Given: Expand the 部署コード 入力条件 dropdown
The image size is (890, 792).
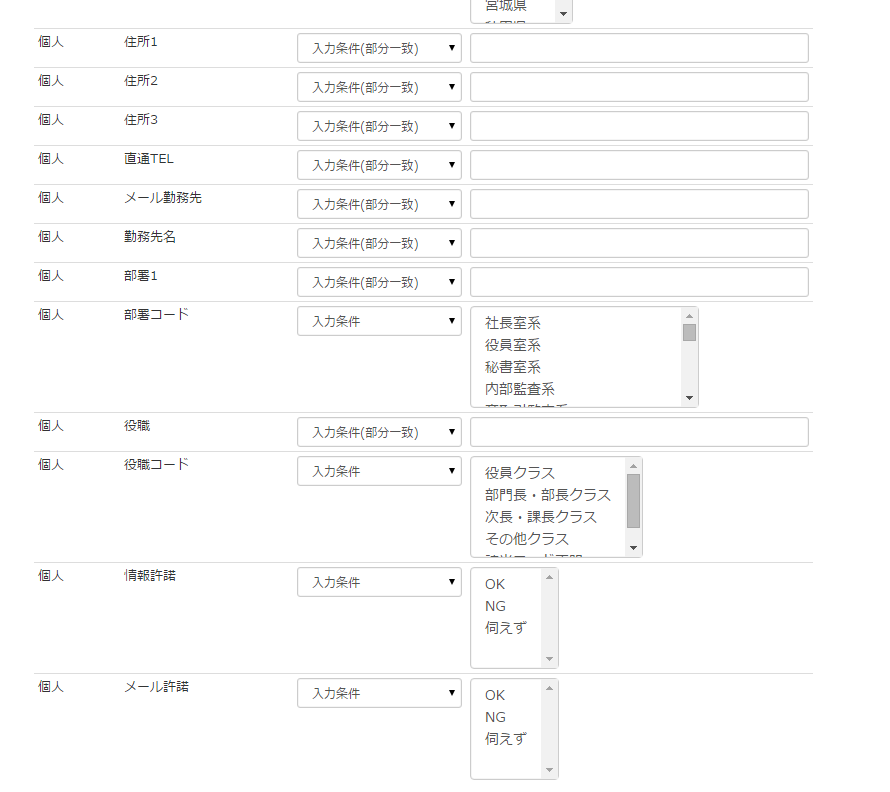Looking at the screenshot, I should click(x=379, y=321).
